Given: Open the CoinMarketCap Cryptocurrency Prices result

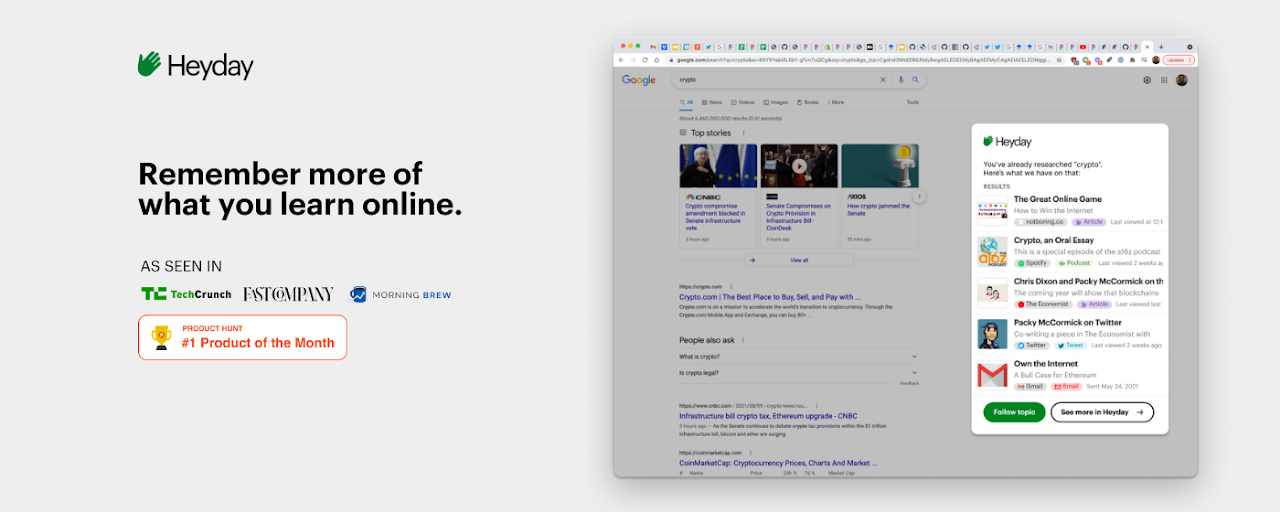Looking at the screenshot, I should [x=778, y=463].
